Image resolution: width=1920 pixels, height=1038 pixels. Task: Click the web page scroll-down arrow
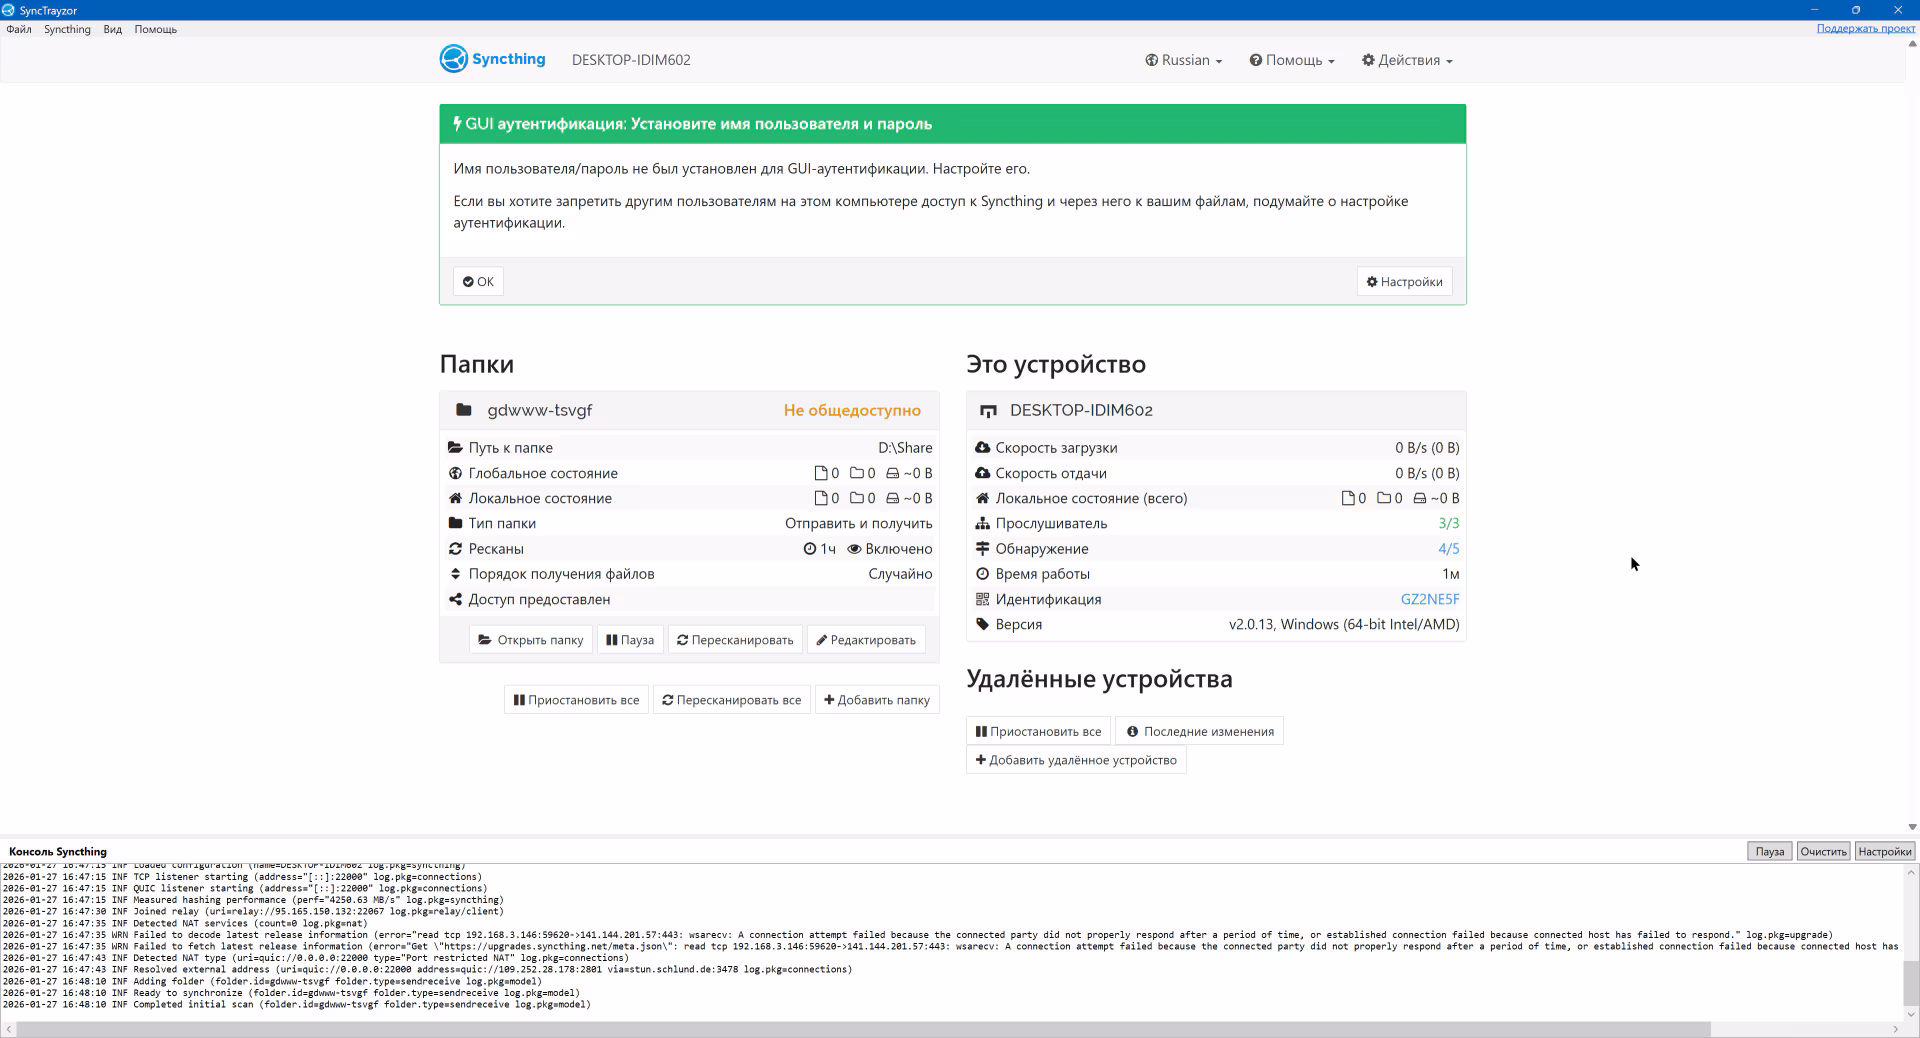pyautogui.click(x=1912, y=827)
